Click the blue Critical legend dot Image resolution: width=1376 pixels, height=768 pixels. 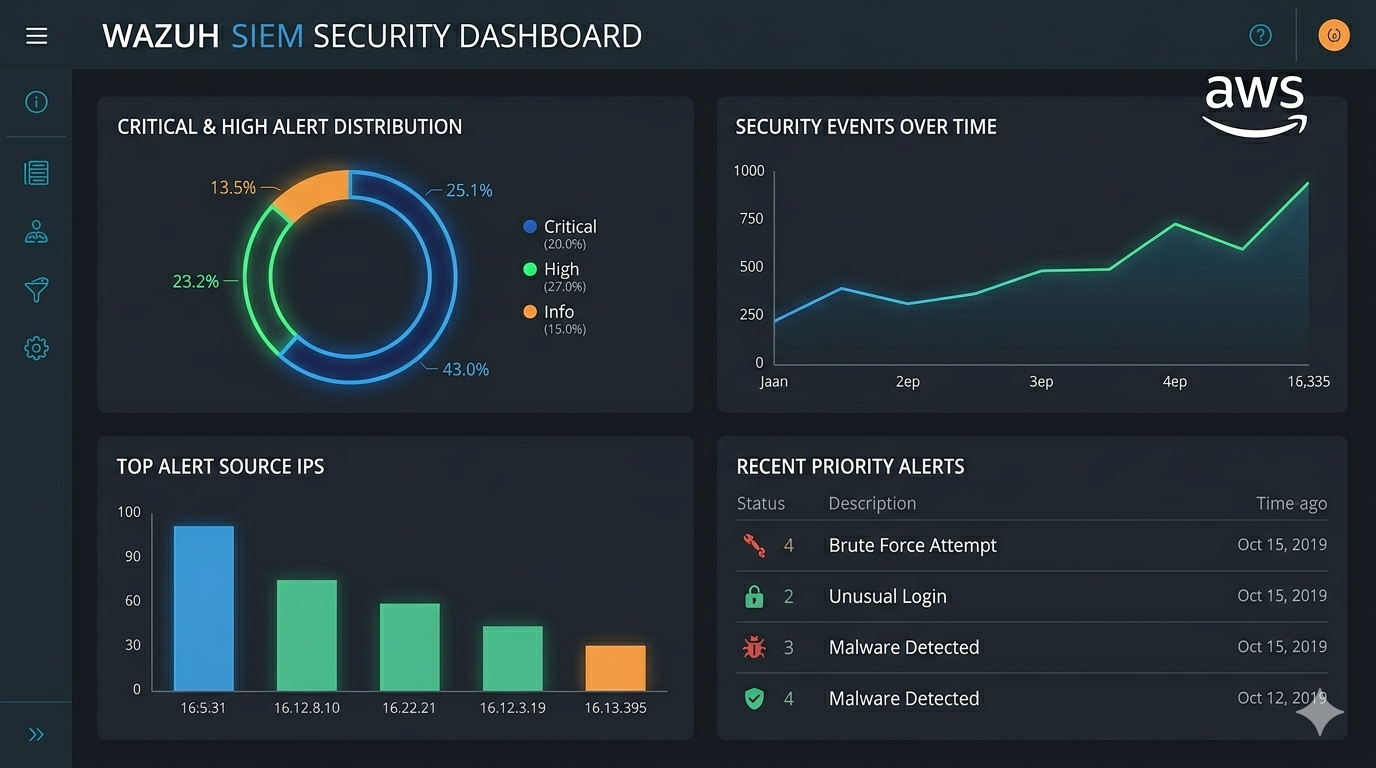coord(530,227)
